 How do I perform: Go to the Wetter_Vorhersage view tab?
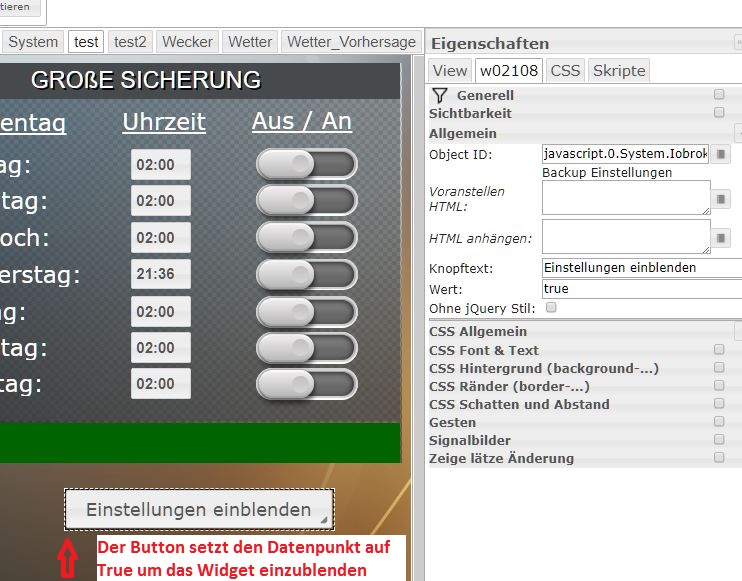[x=351, y=42]
